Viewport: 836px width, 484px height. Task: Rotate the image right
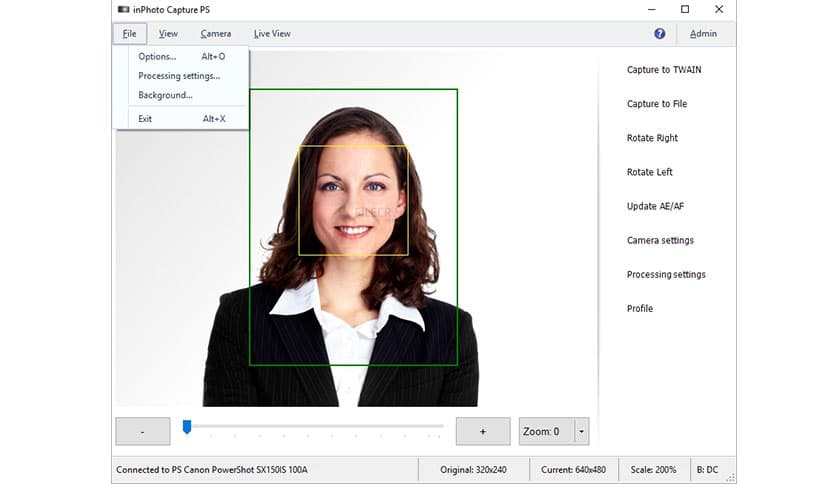pyautogui.click(x=652, y=138)
